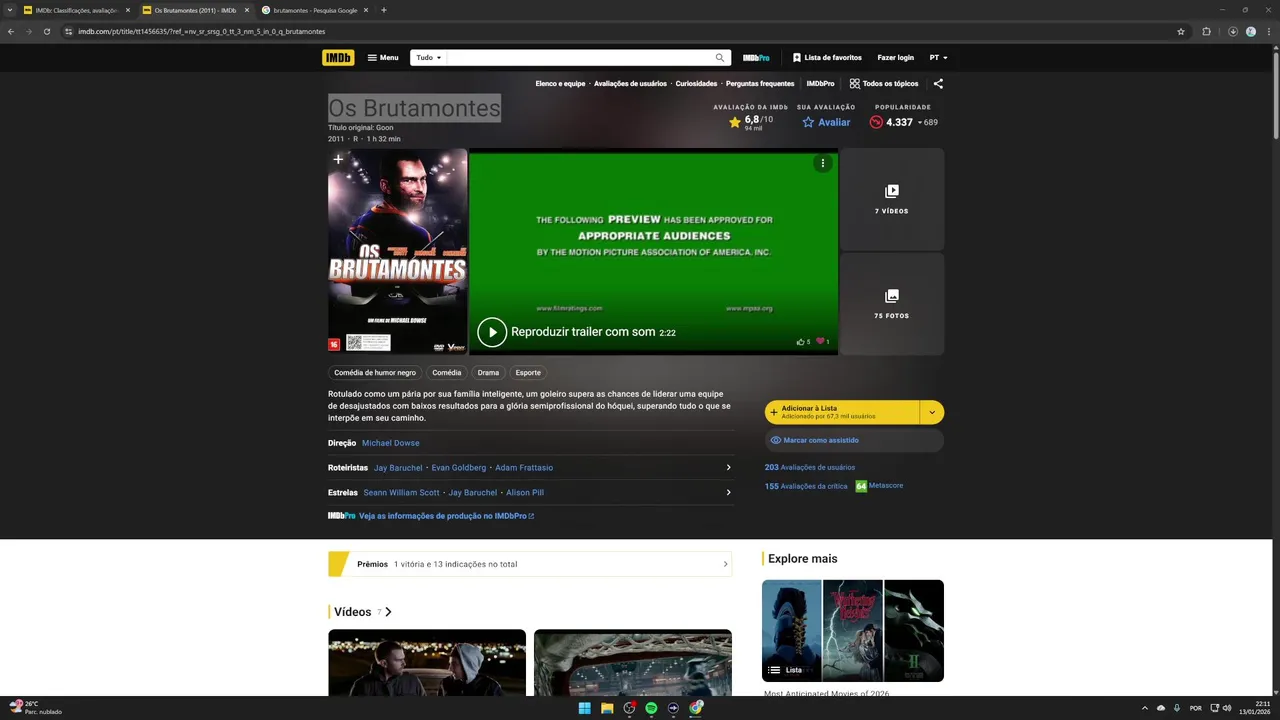Click Adicionar à Lista button
Viewport: 1280px width, 720px height.
tap(842, 412)
